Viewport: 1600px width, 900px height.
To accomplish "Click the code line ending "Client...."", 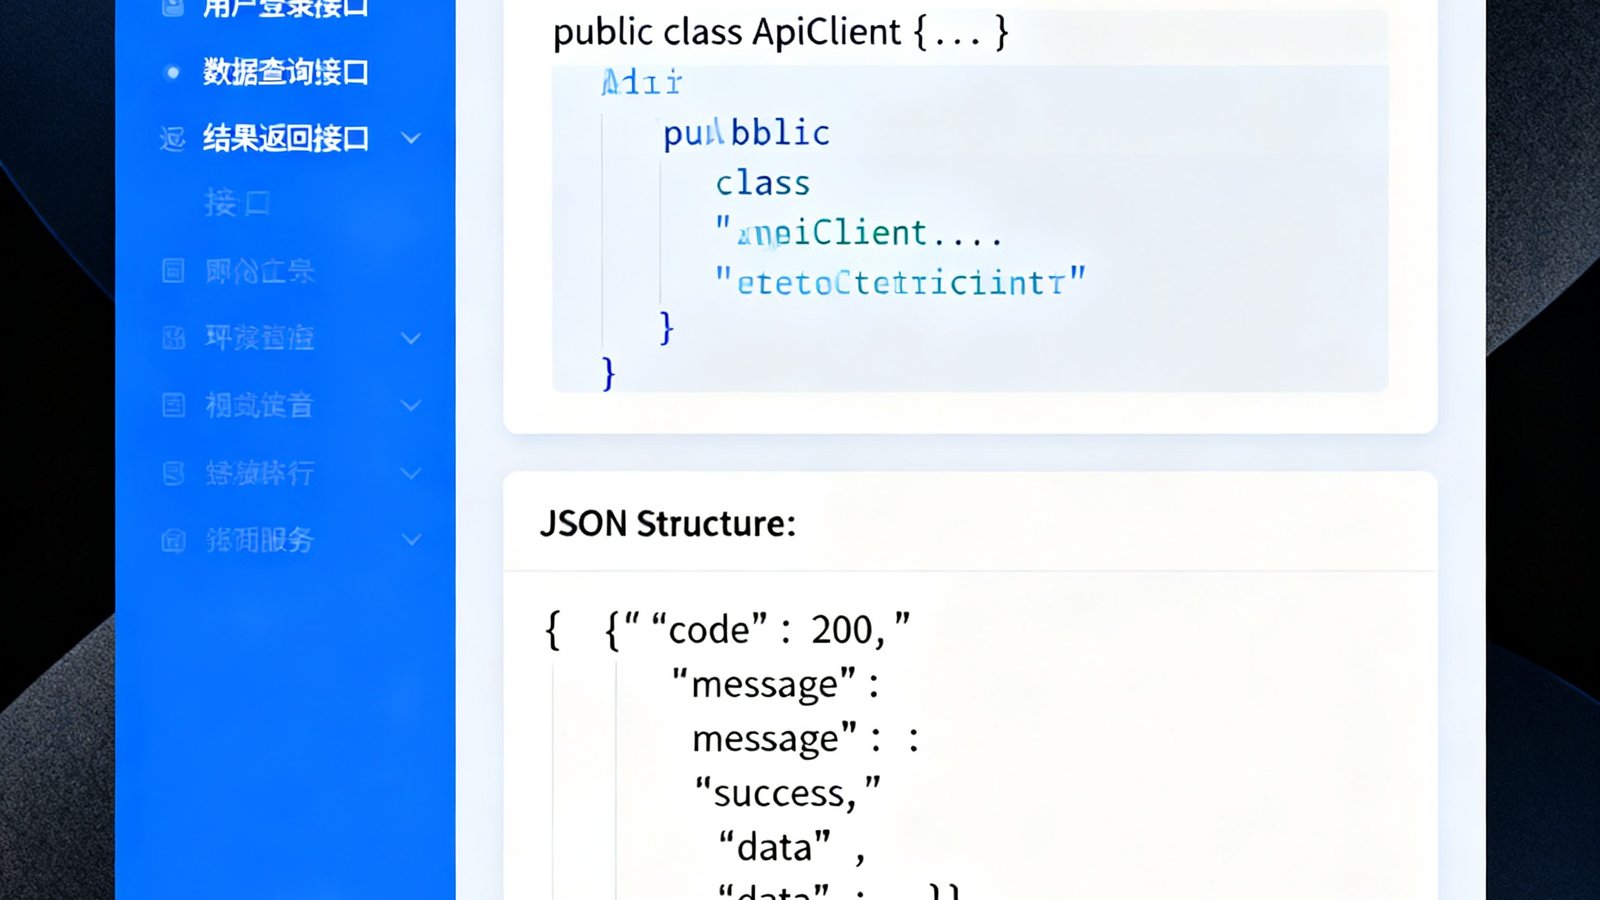I will [x=858, y=233].
